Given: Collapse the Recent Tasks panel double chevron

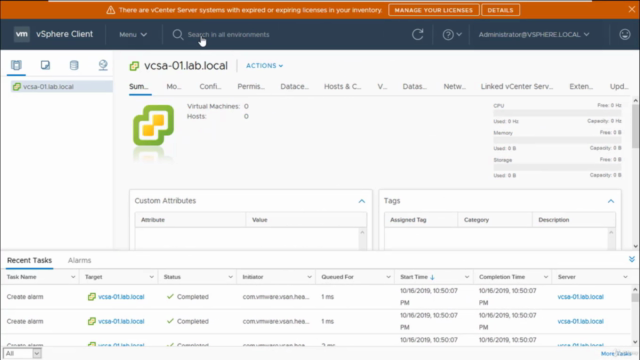Looking at the screenshot, I should [631, 259].
